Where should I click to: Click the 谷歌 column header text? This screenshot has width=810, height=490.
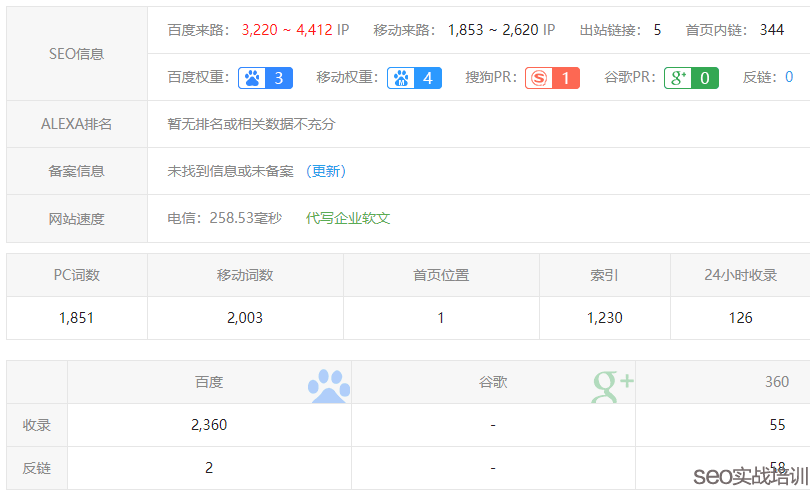click(493, 382)
